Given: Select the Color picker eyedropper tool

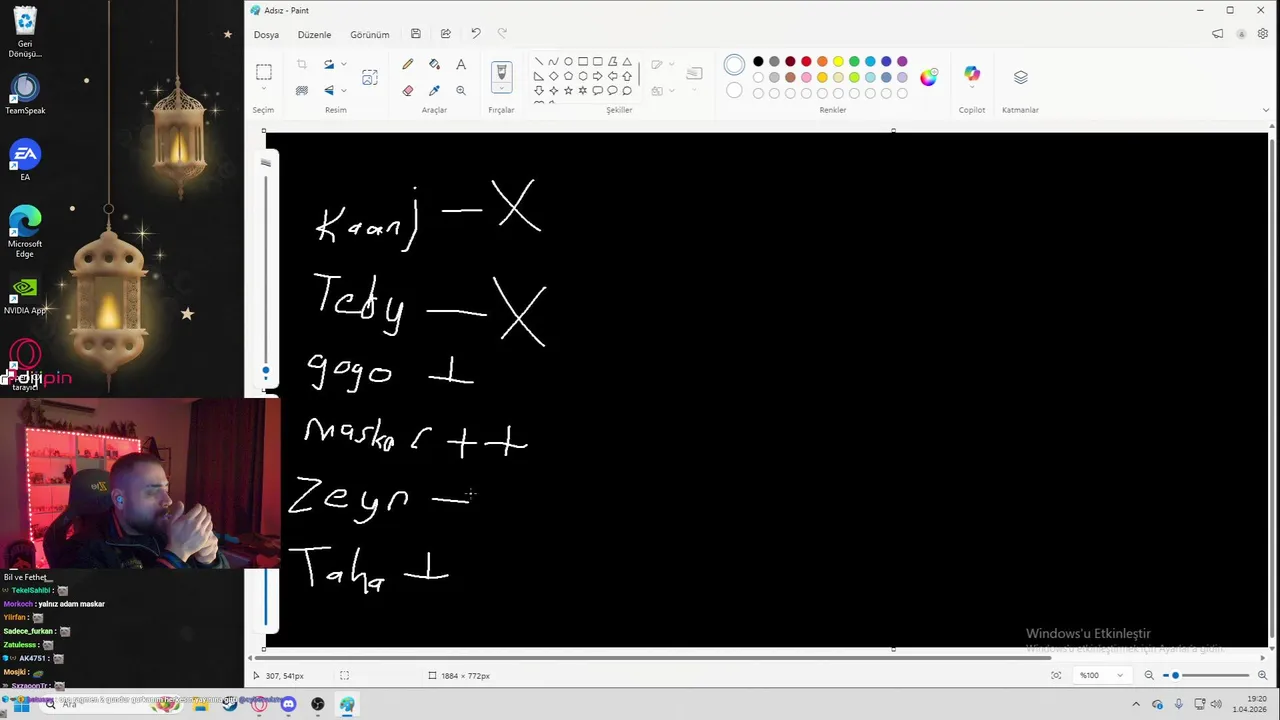Looking at the screenshot, I should 434,90.
